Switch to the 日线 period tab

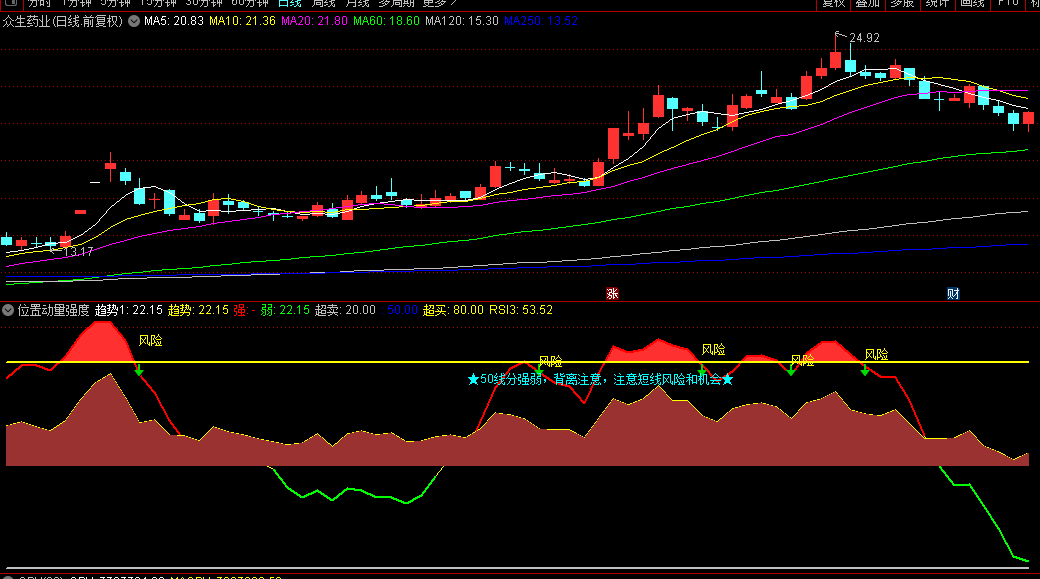tap(289, 3)
